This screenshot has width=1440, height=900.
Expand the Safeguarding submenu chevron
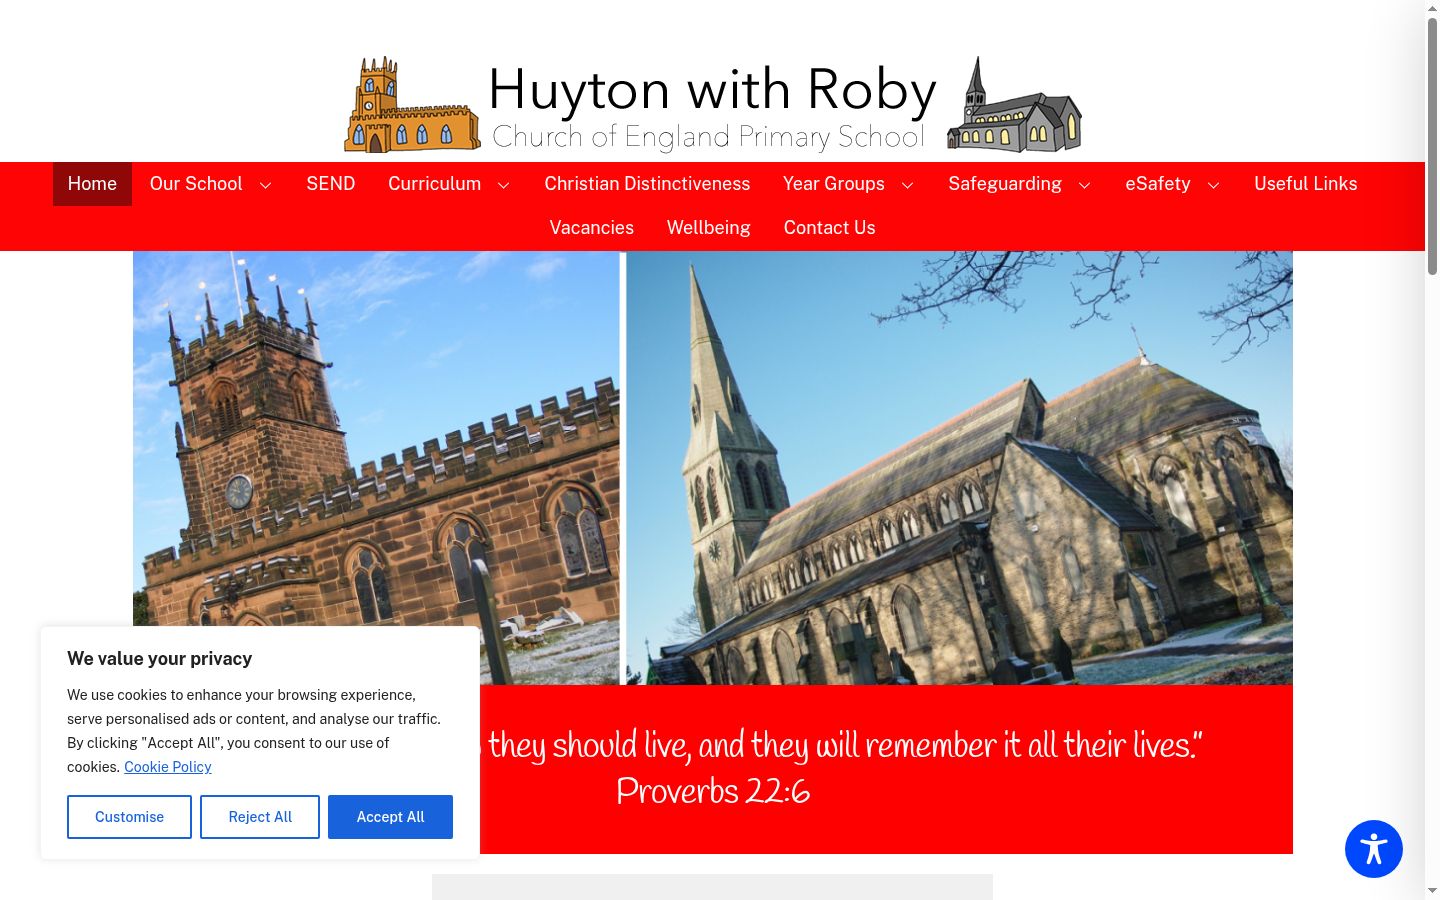tap(1084, 185)
